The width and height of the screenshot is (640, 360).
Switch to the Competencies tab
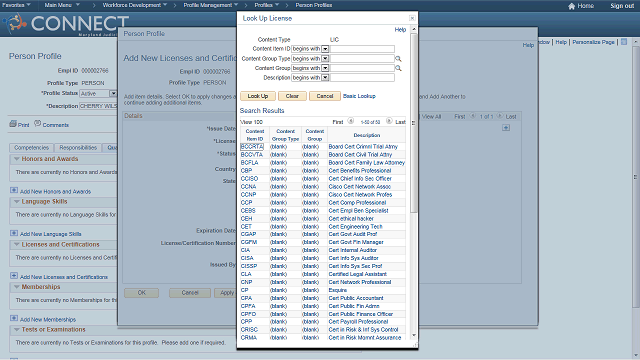coord(31,148)
